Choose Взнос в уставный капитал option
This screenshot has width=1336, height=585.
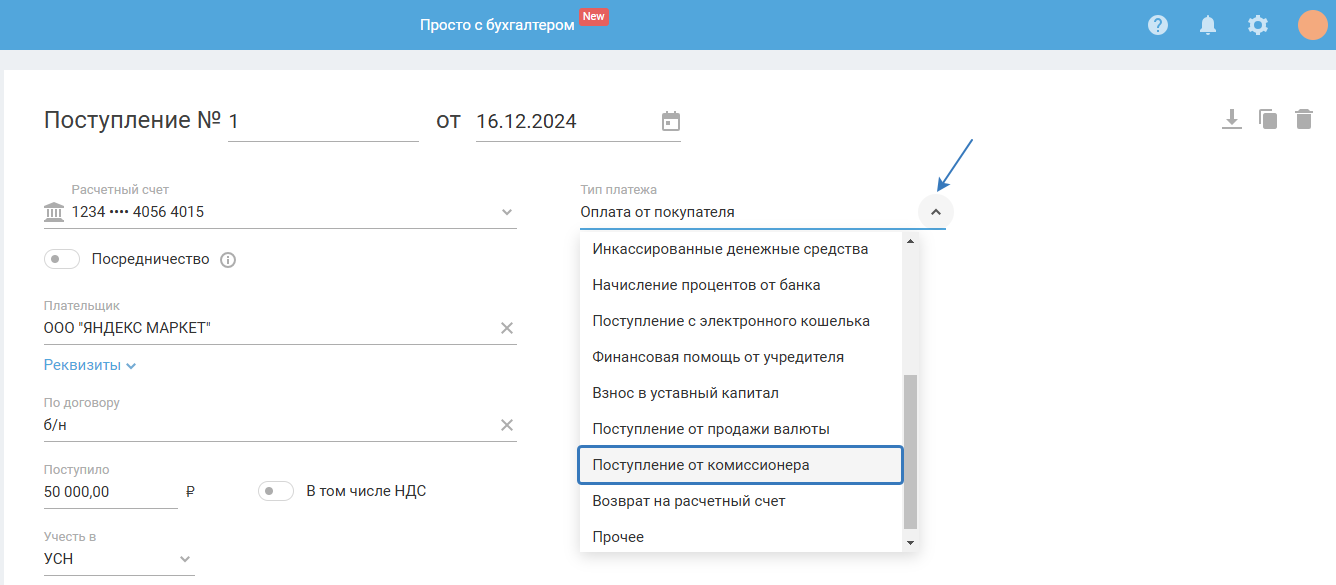coord(685,393)
